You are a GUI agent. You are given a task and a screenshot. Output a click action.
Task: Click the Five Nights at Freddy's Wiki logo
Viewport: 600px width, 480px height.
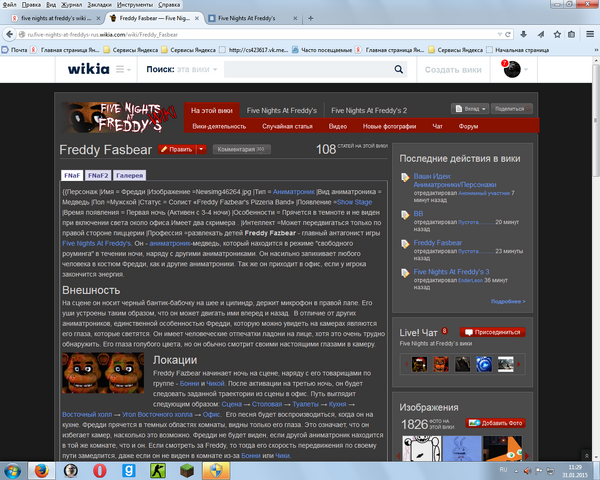[x=118, y=117]
